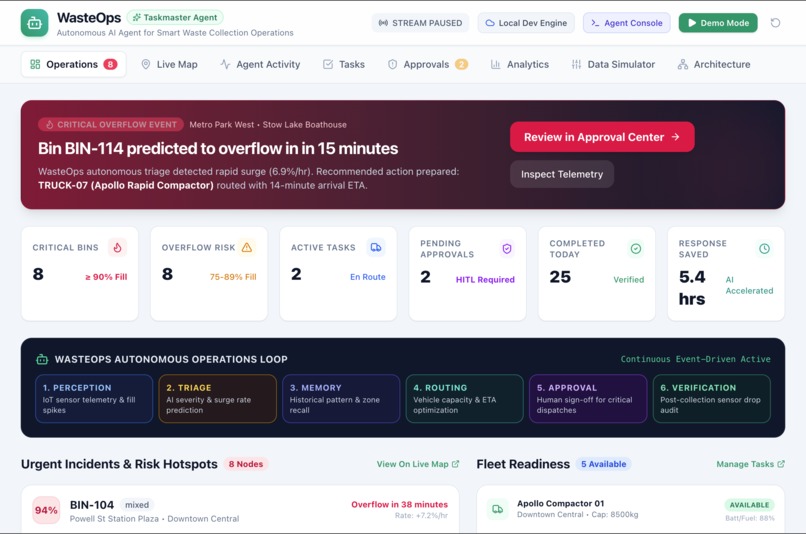806x534 pixels.
Task: Click the AVAILABLE status badge
Action: tap(749, 505)
